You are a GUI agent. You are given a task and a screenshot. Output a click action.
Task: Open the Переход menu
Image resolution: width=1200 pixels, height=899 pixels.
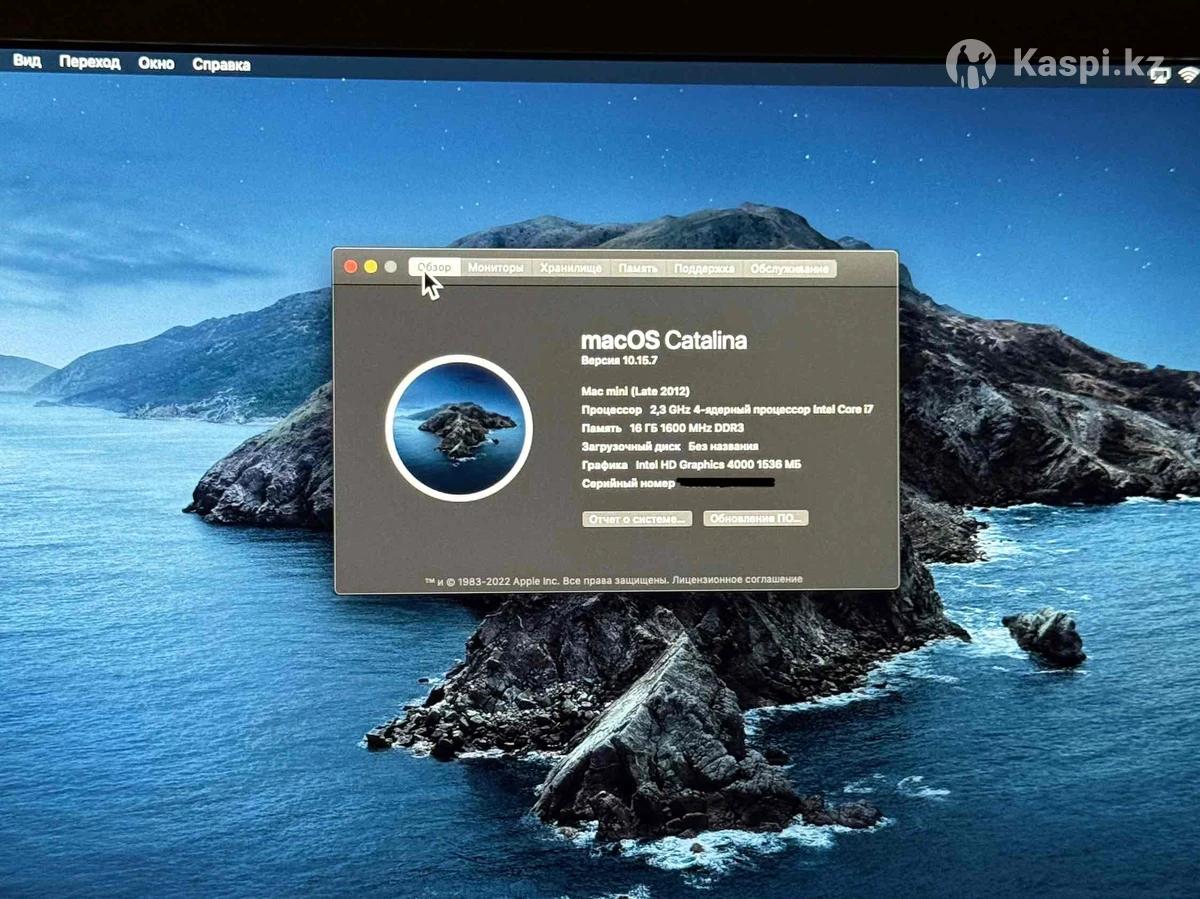pos(89,63)
